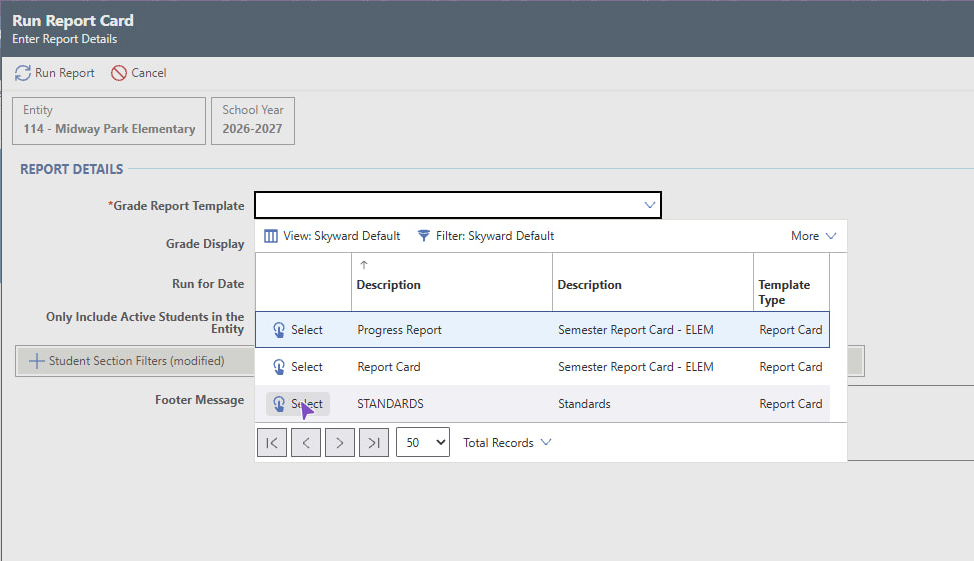This screenshot has height=561, width=974.
Task: Click Semester Report Card - ELEM in Progress Report row
Action: click(x=635, y=330)
